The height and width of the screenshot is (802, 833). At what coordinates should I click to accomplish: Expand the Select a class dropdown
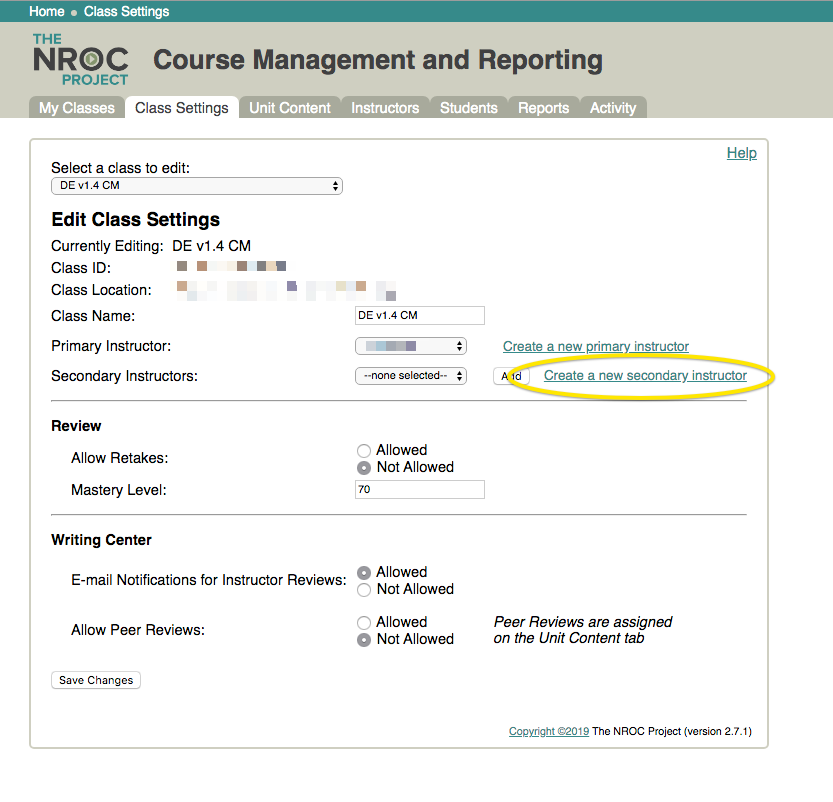pyautogui.click(x=197, y=186)
